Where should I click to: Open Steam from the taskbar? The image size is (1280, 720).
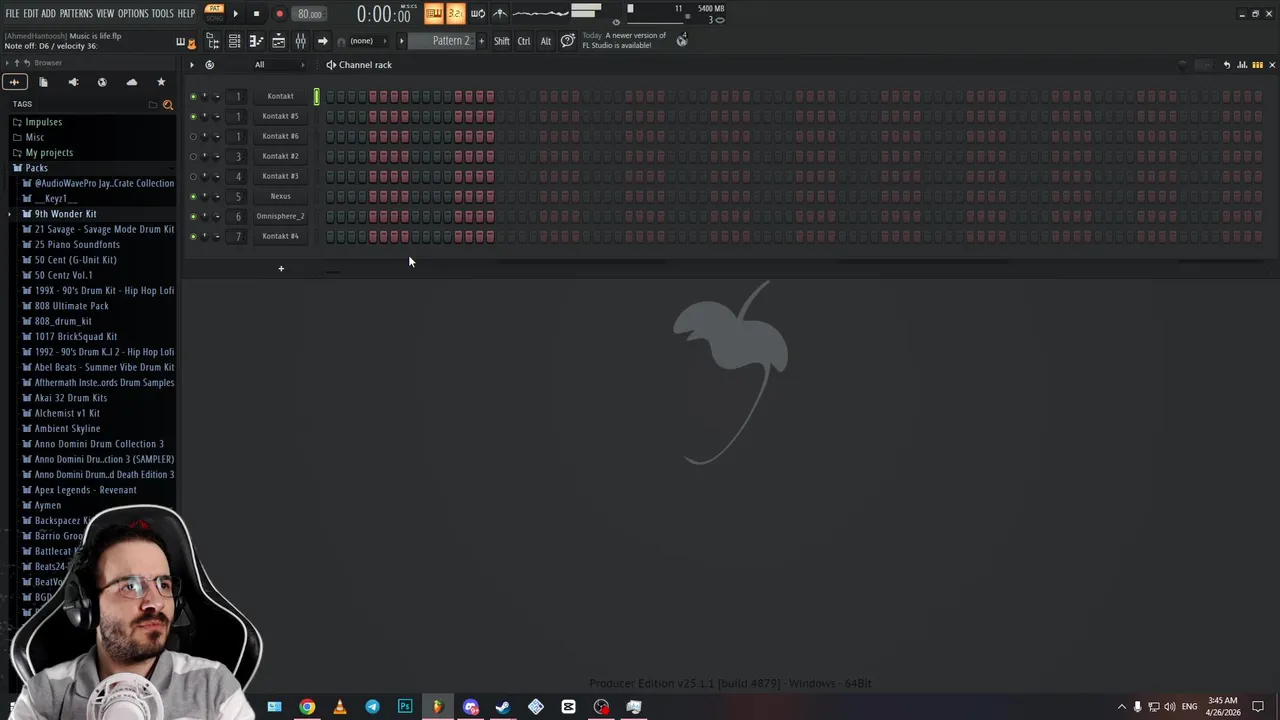503,707
